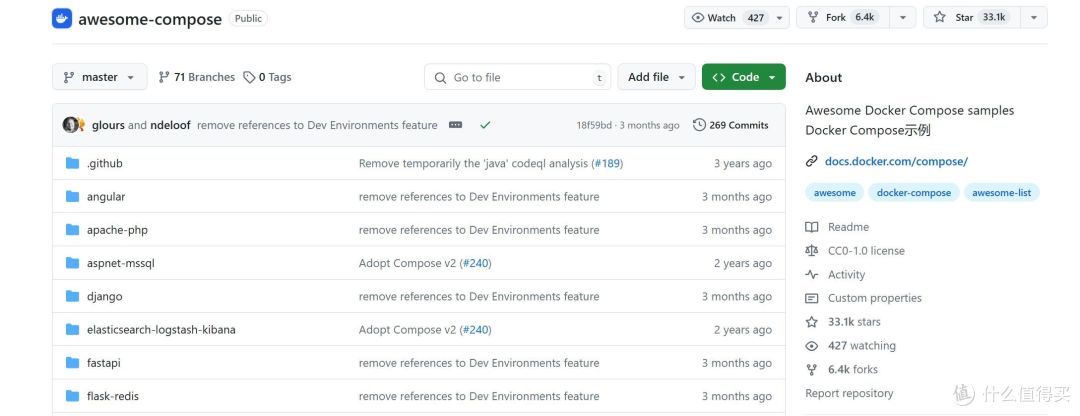Viewport: 1080px width, 416px height.
Task: Click the Star 33.1k button
Action: 972,18
